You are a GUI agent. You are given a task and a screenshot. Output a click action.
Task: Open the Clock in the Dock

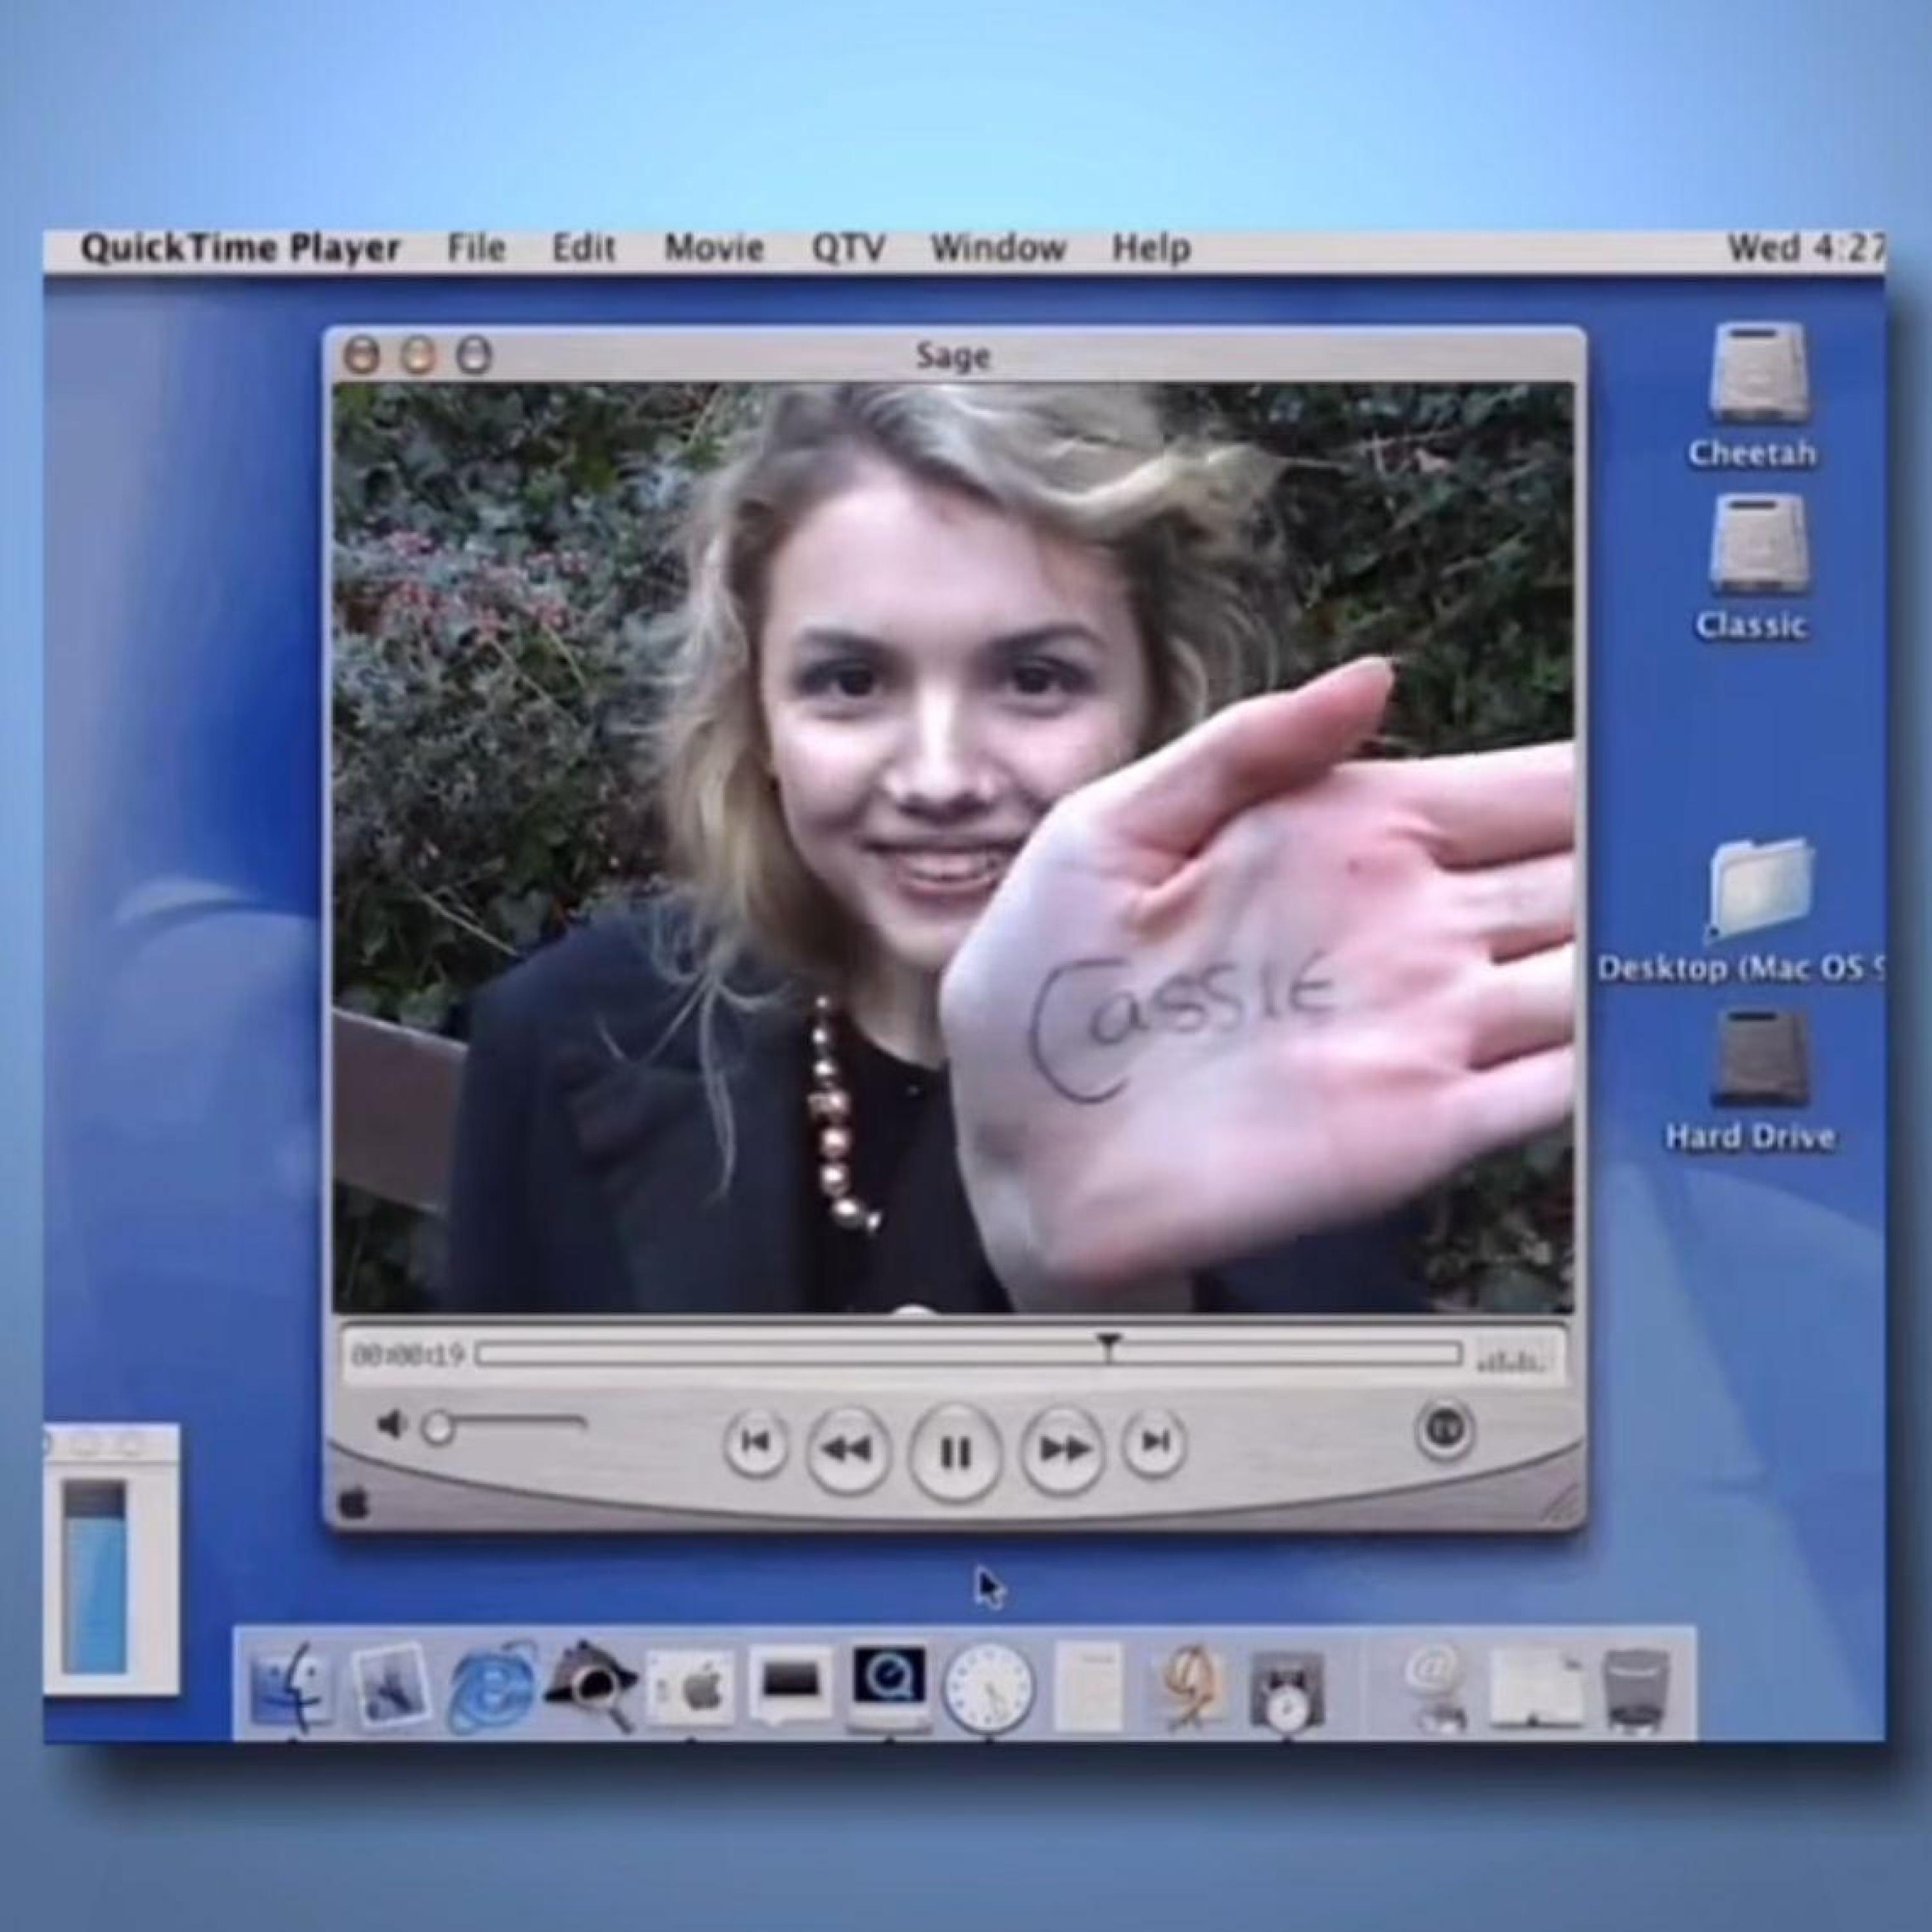(x=989, y=1689)
